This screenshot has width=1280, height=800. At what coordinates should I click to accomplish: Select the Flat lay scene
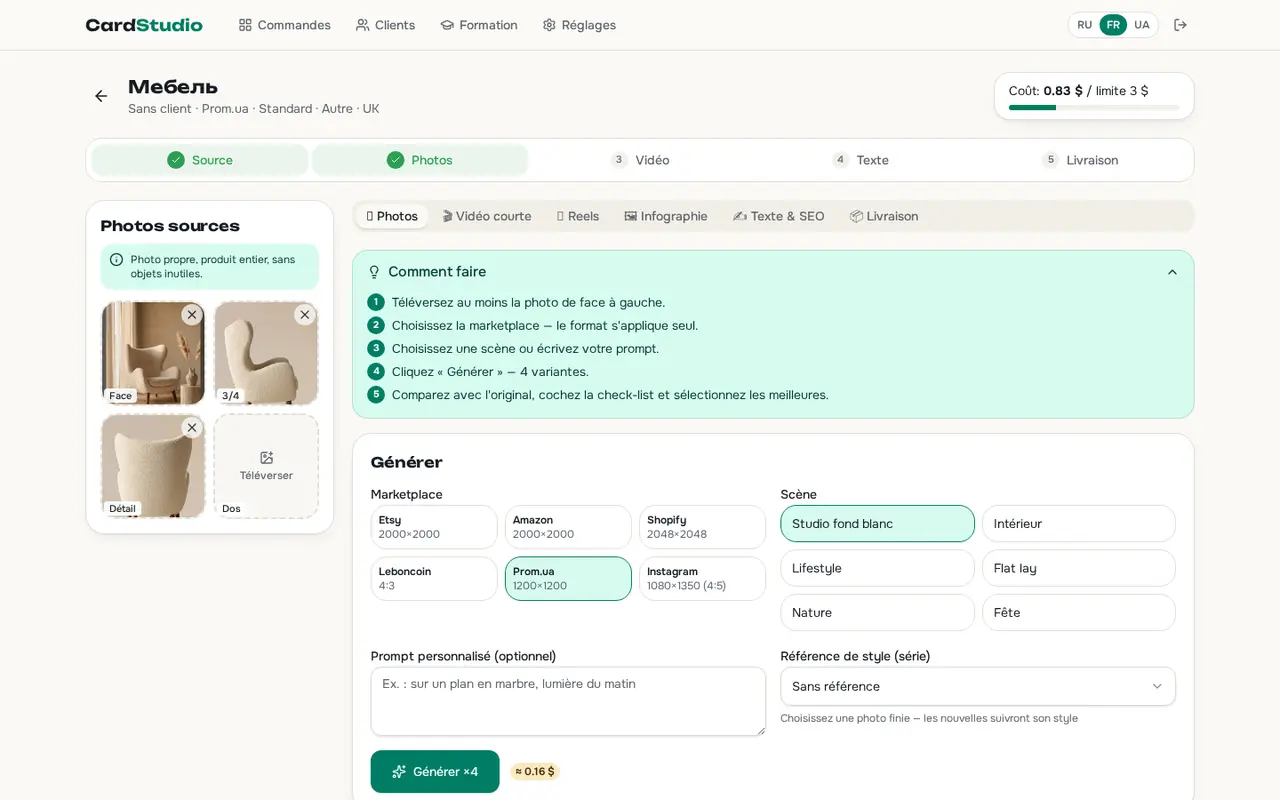click(1079, 568)
